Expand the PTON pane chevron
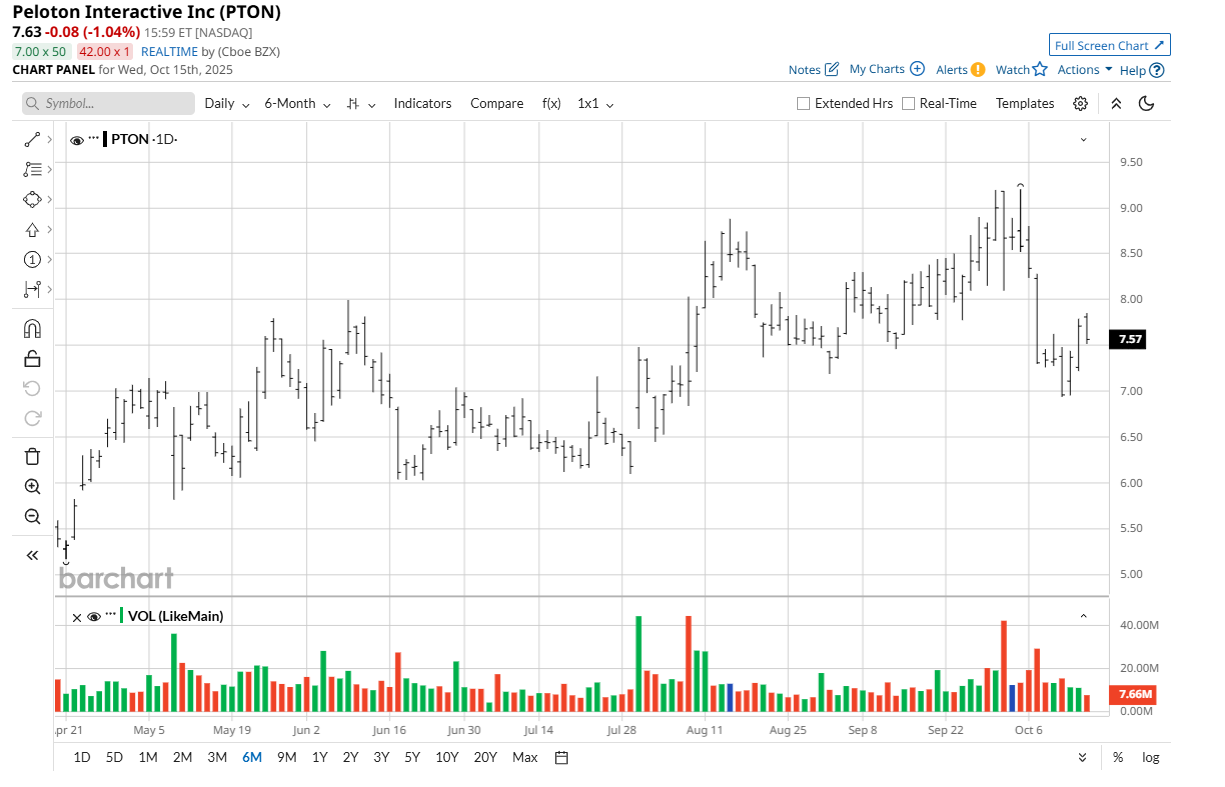Image resolution: width=1225 pixels, height=787 pixels. pyautogui.click(x=1083, y=140)
